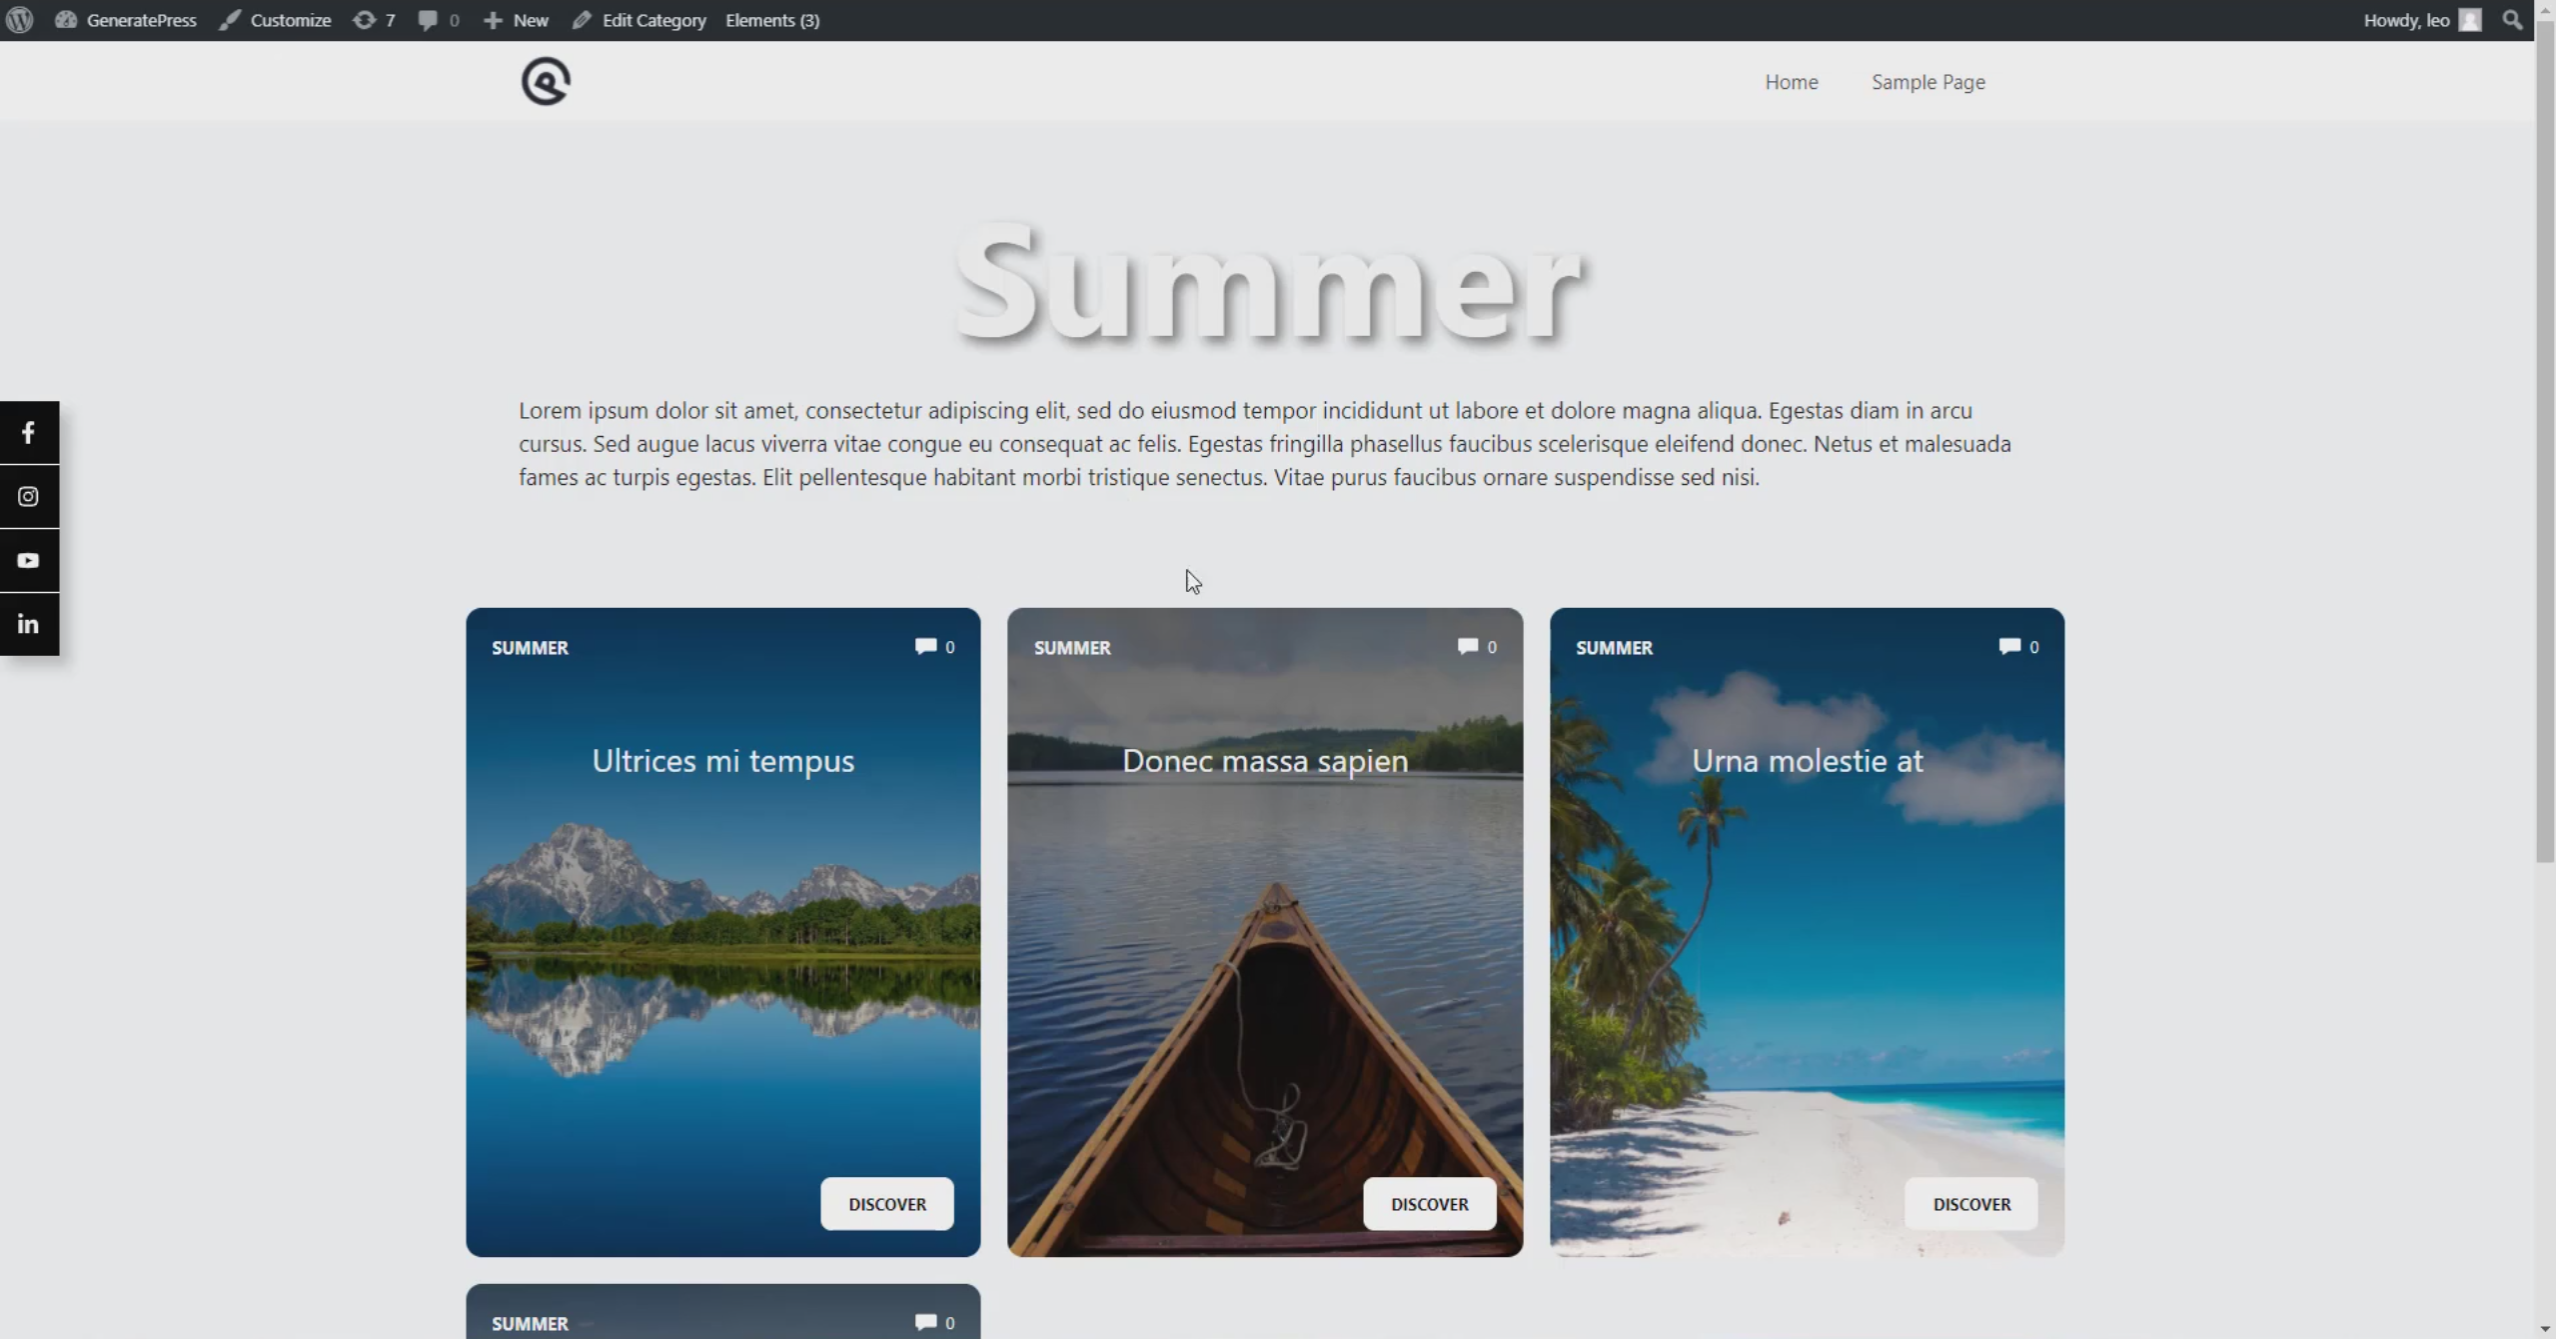Click the WordPress logo in admin bar
2556x1339 pixels.
point(20,20)
